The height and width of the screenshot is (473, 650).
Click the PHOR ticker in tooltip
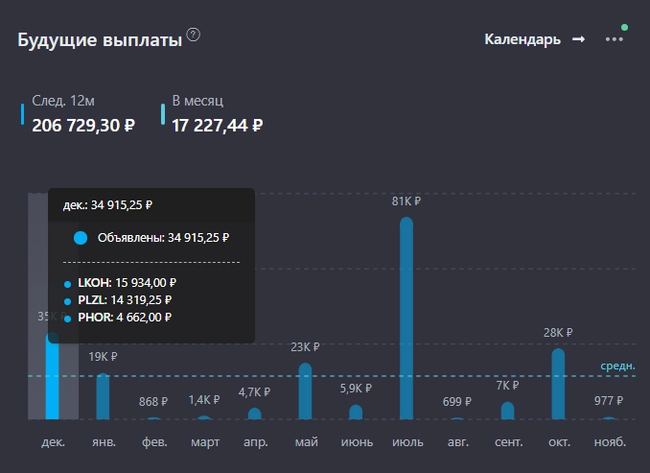(x=94, y=317)
